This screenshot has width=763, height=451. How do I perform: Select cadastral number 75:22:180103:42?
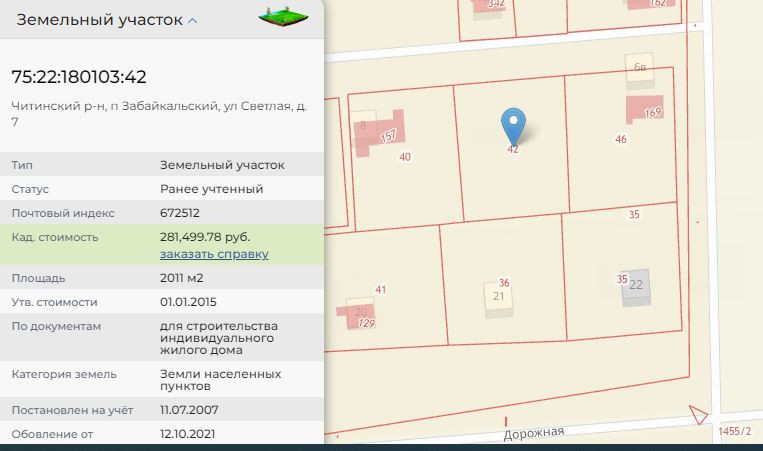coord(79,77)
